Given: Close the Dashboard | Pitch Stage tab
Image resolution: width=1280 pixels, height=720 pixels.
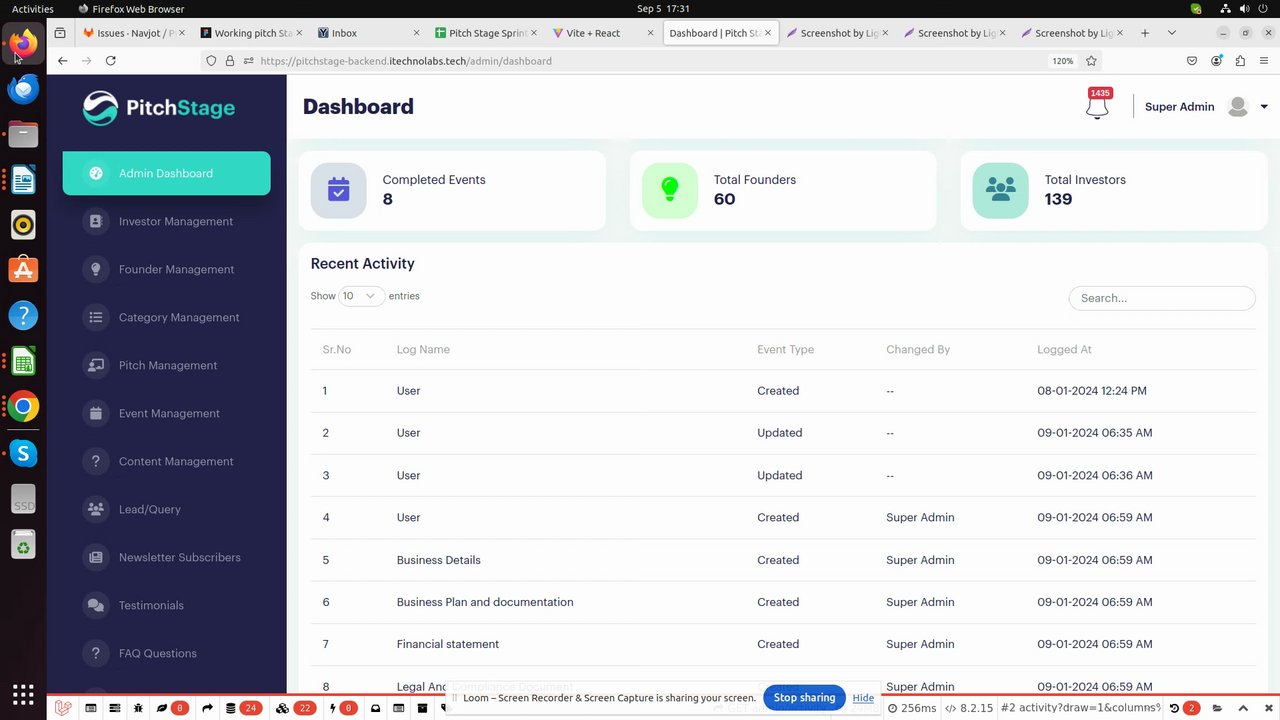Looking at the screenshot, I should tap(767, 33).
